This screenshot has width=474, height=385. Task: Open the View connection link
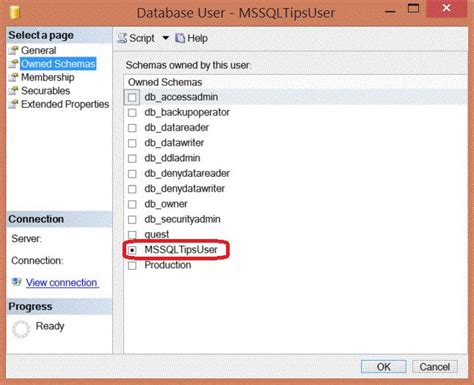click(x=62, y=283)
